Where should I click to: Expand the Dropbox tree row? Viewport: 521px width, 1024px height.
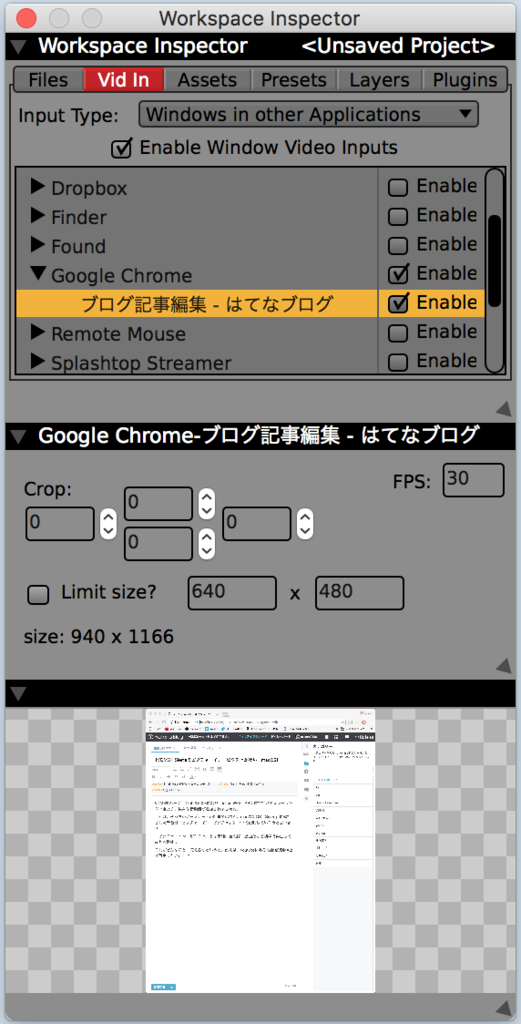pyautogui.click(x=38, y=188)
